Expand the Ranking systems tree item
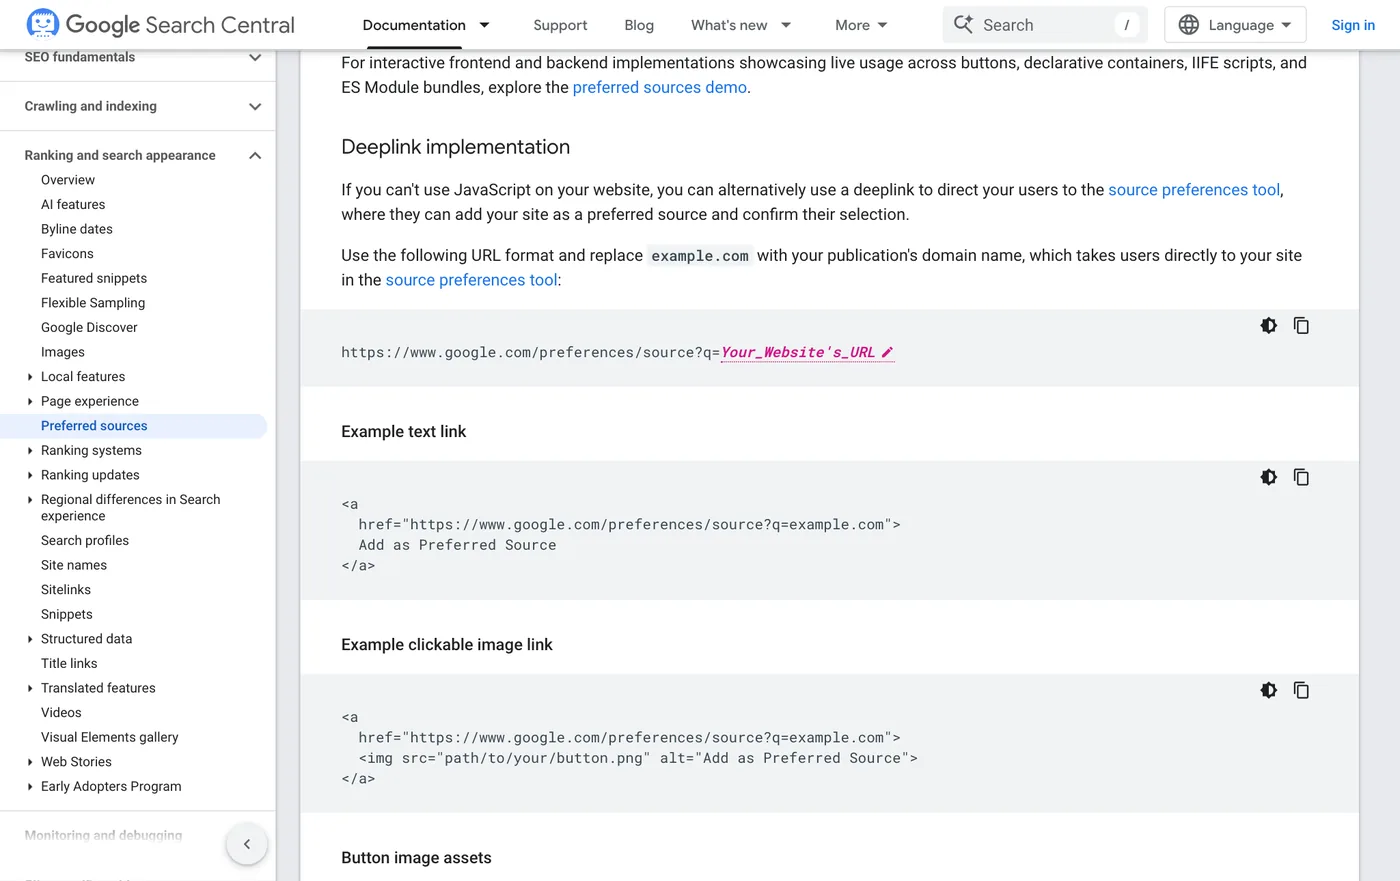Viewport: 1400px width, 881px height. pos(30,450)
